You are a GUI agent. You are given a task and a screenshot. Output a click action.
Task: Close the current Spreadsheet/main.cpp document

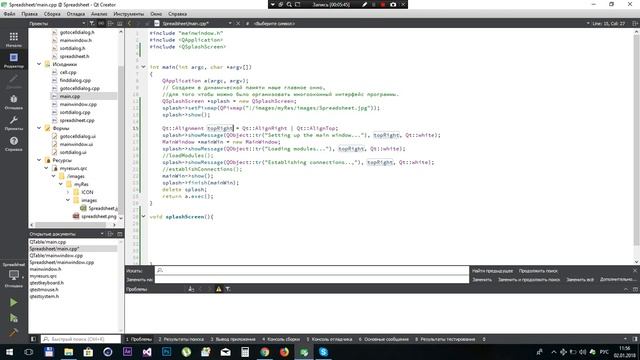pyautogui.click(x=238, y=24)
